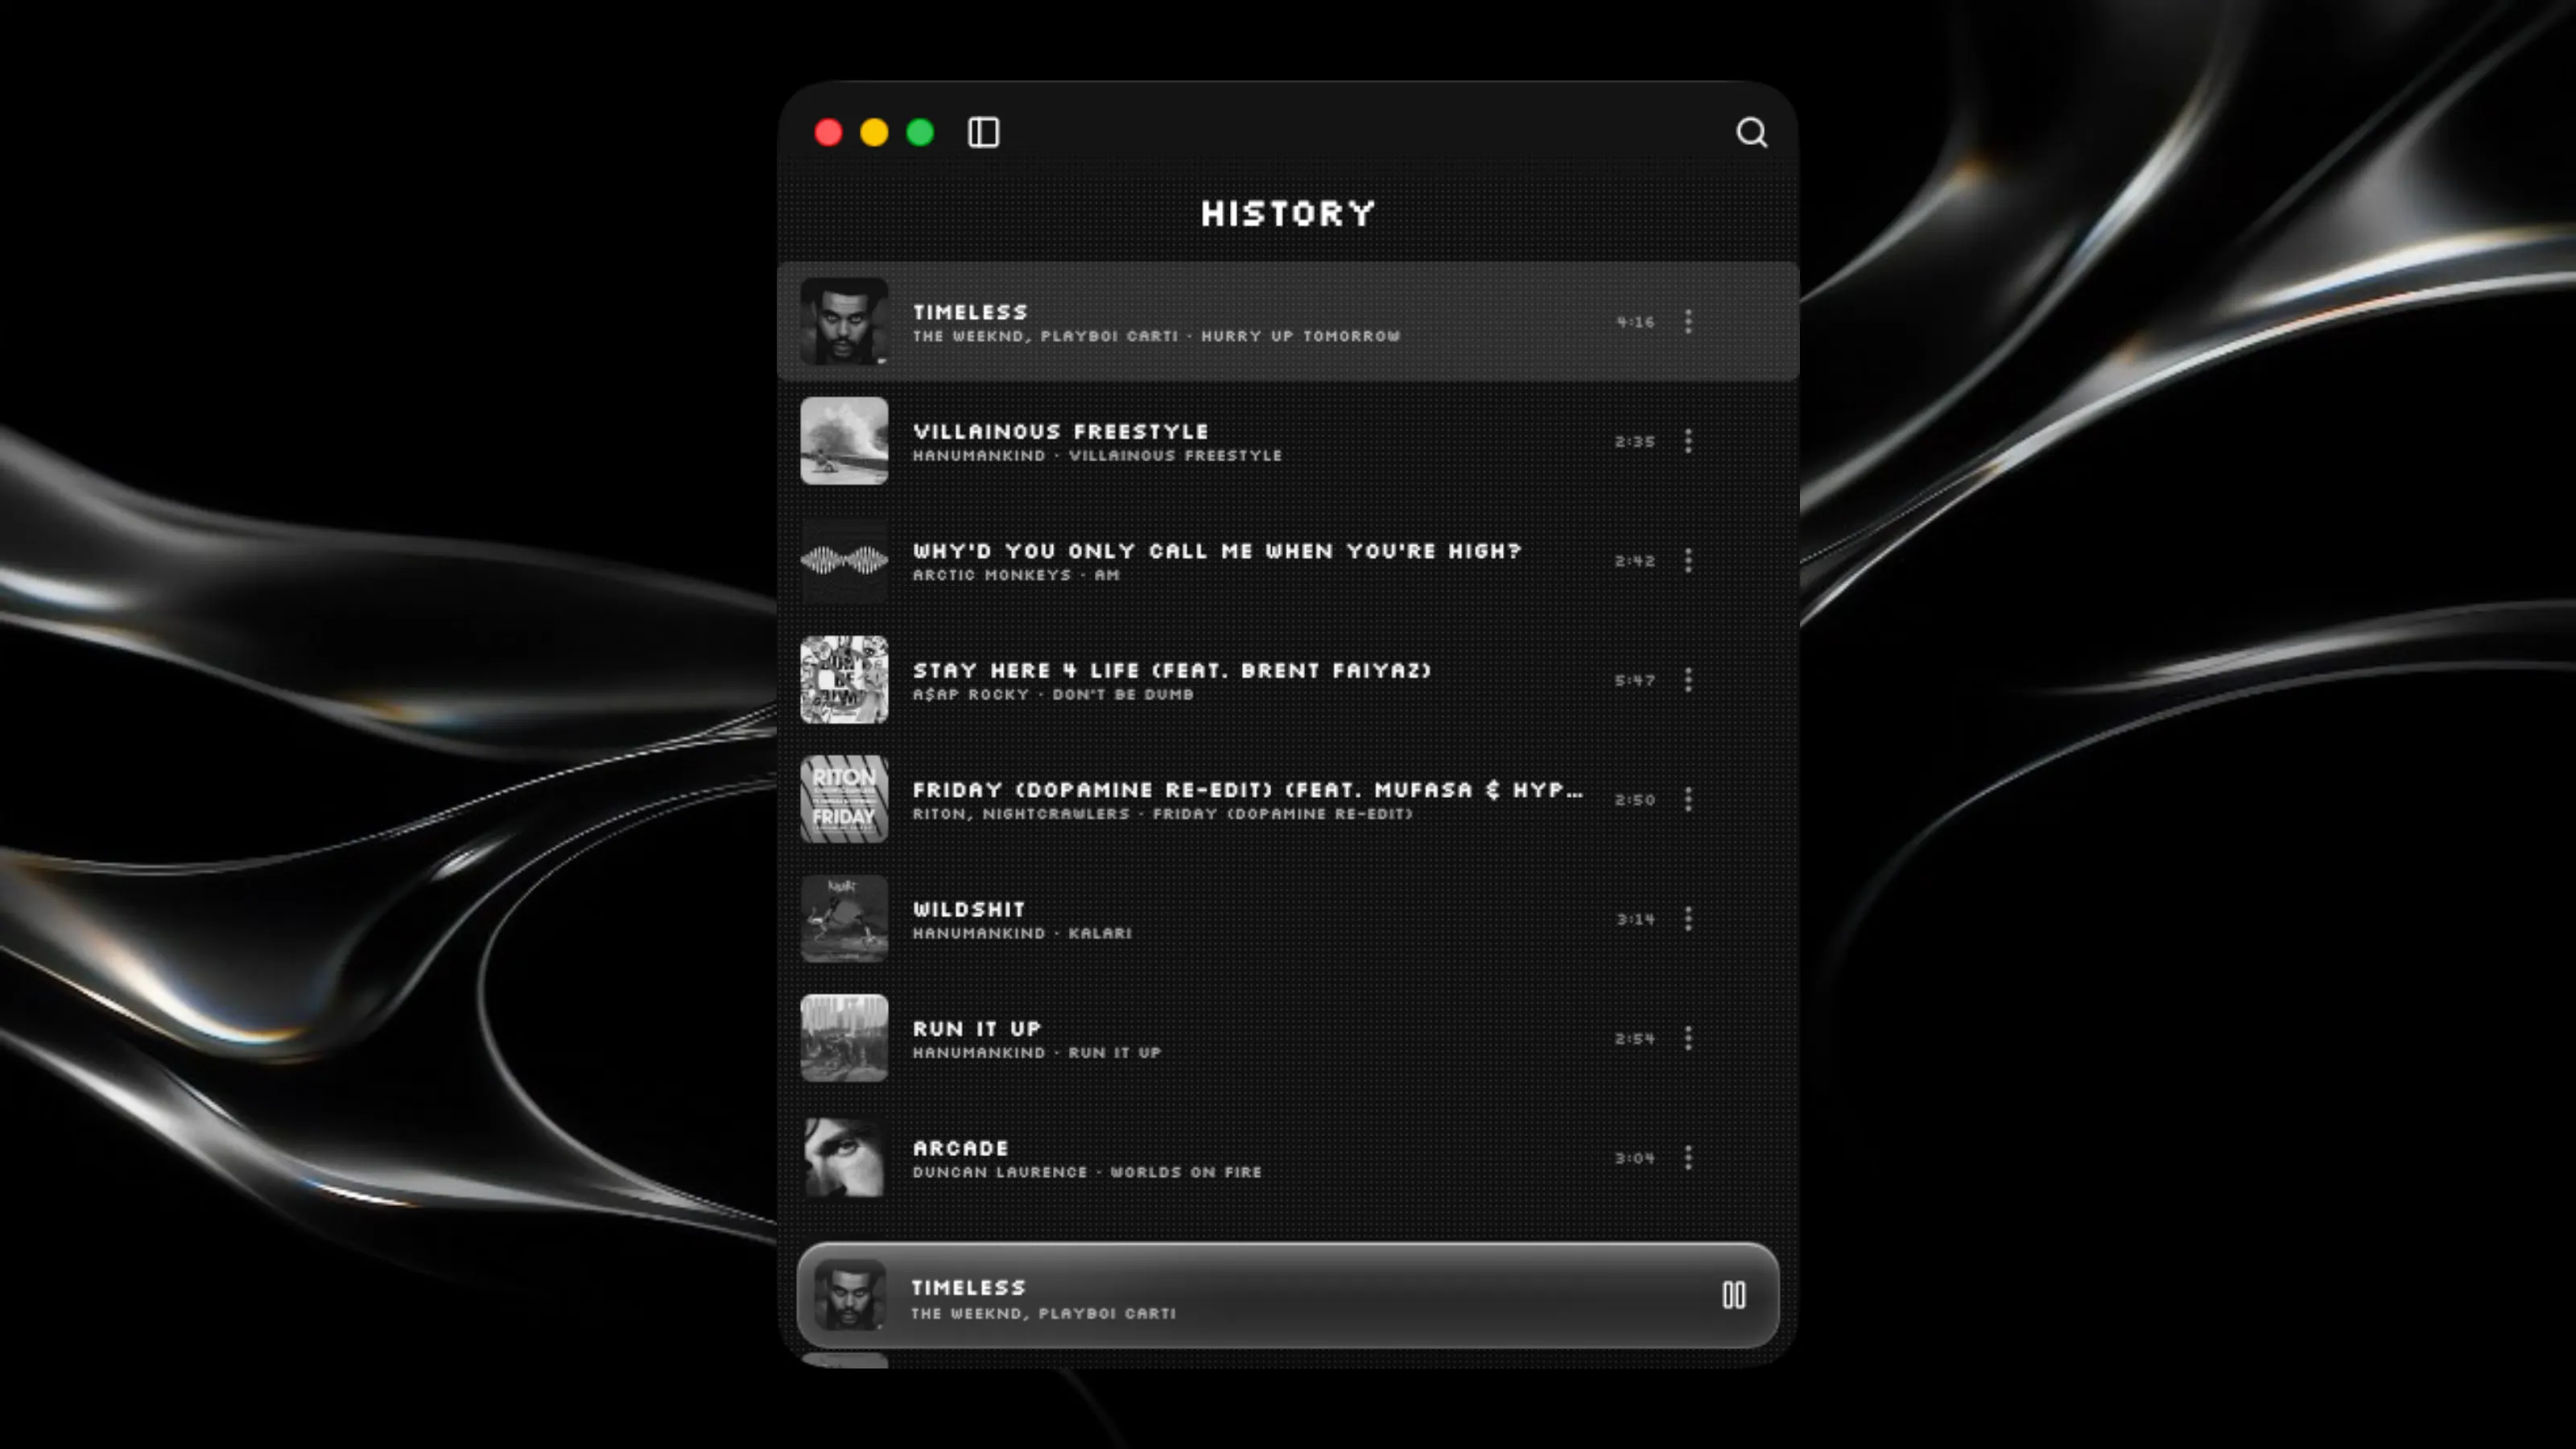Open Arctic Monkeys · AM subtitle
This screenshot has width=2576, height=1449.
tap(1016, 575)
